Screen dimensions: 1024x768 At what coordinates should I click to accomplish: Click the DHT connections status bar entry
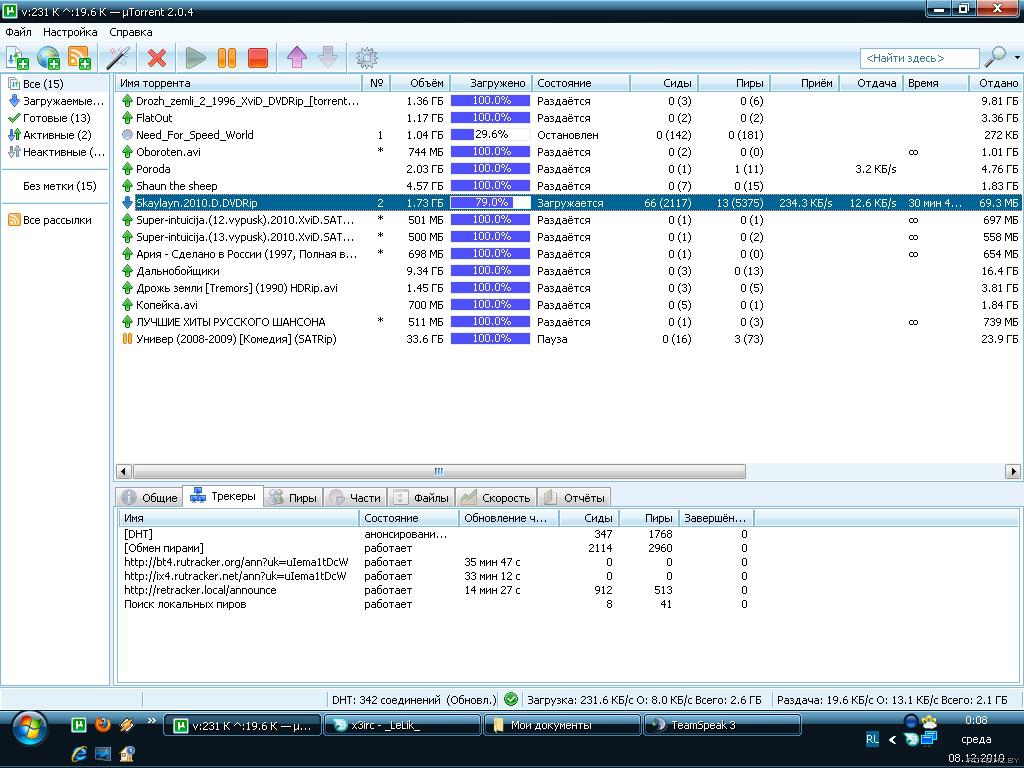pyautogui.click(x=414, y=699)
